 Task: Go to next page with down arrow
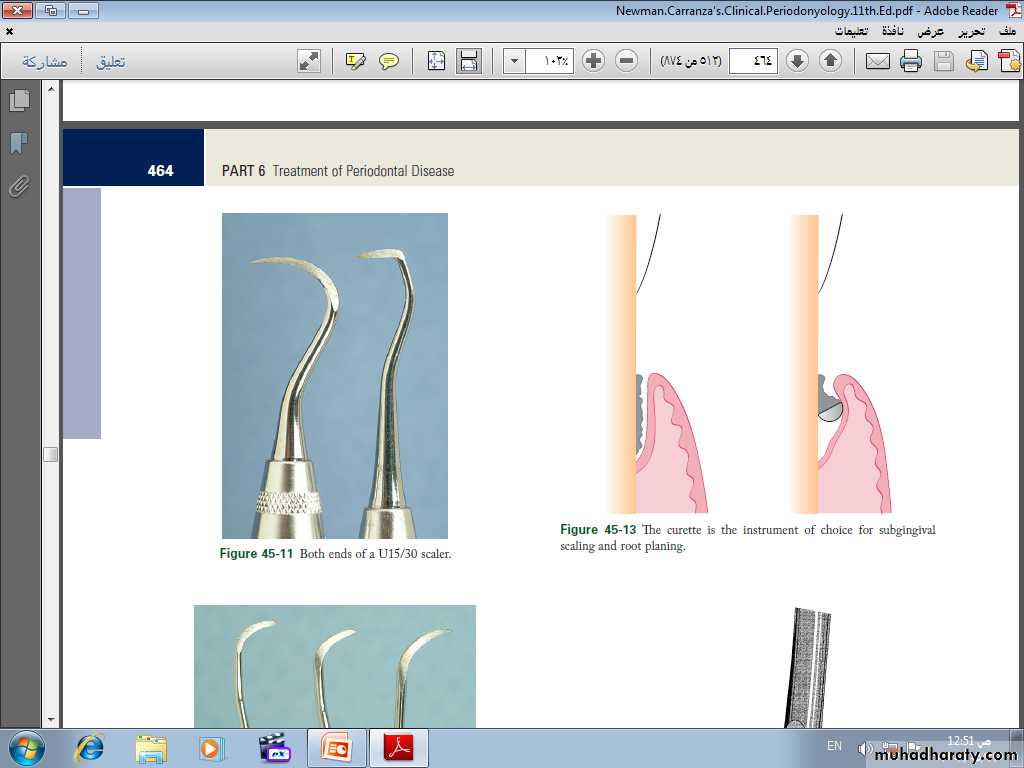[797, 61]
